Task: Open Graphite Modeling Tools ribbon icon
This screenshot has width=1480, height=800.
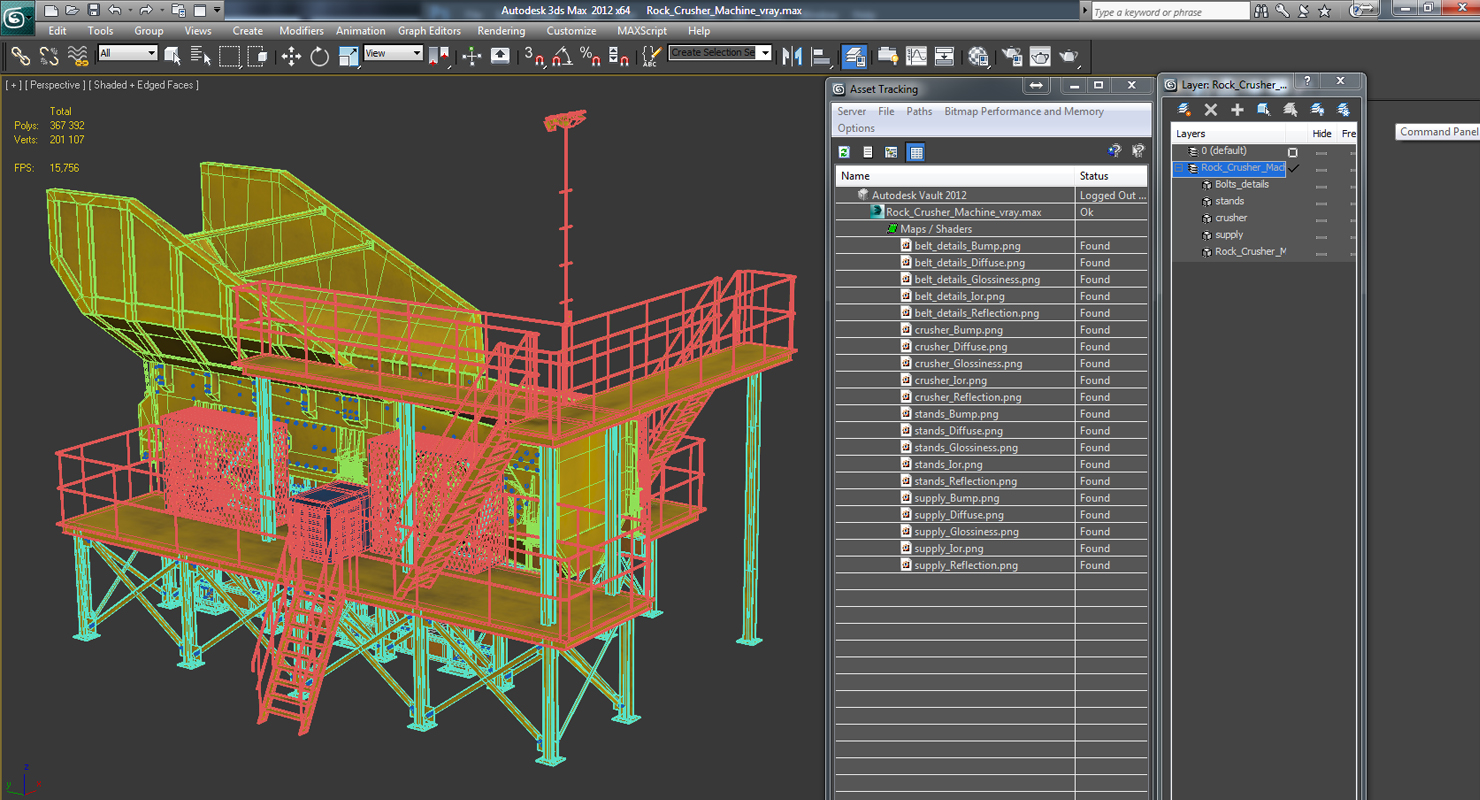Action: point(887,56)
